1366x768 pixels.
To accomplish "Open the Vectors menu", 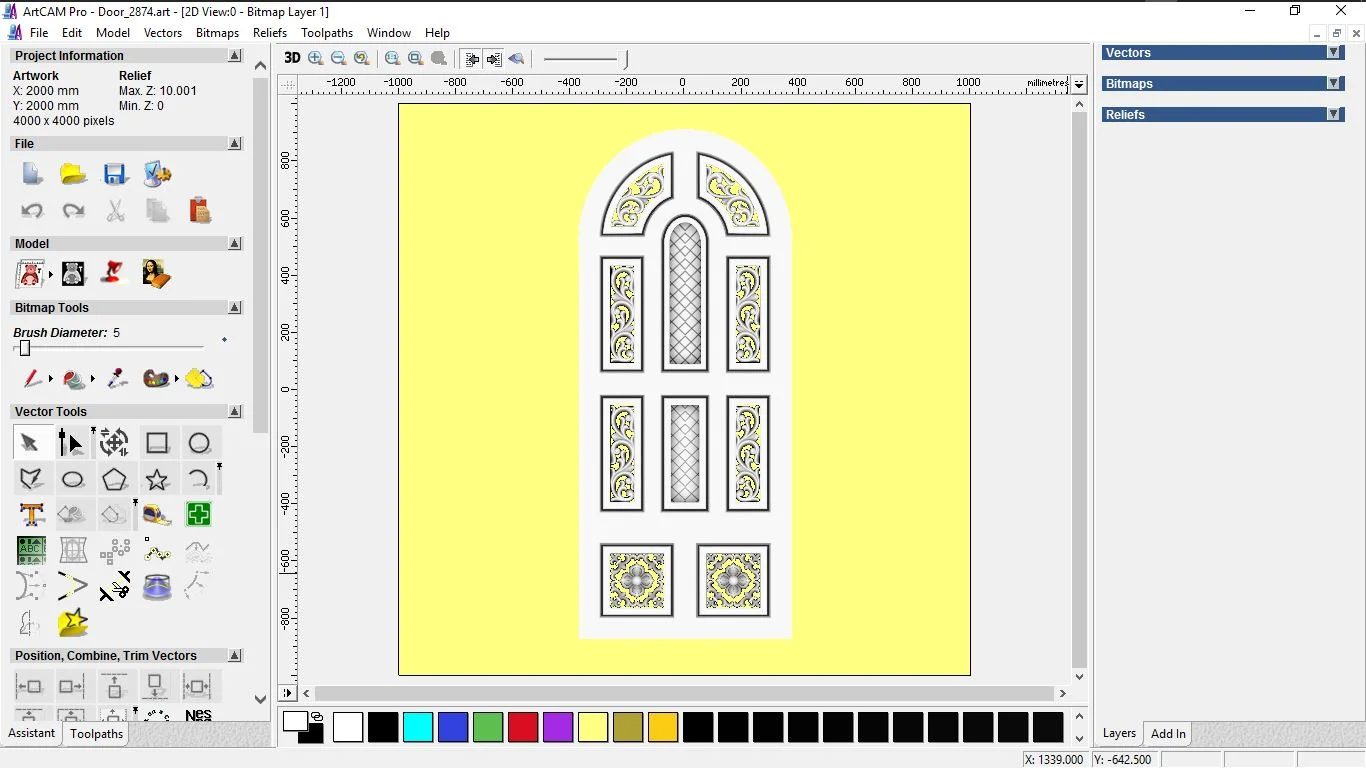I will (163, 32).
